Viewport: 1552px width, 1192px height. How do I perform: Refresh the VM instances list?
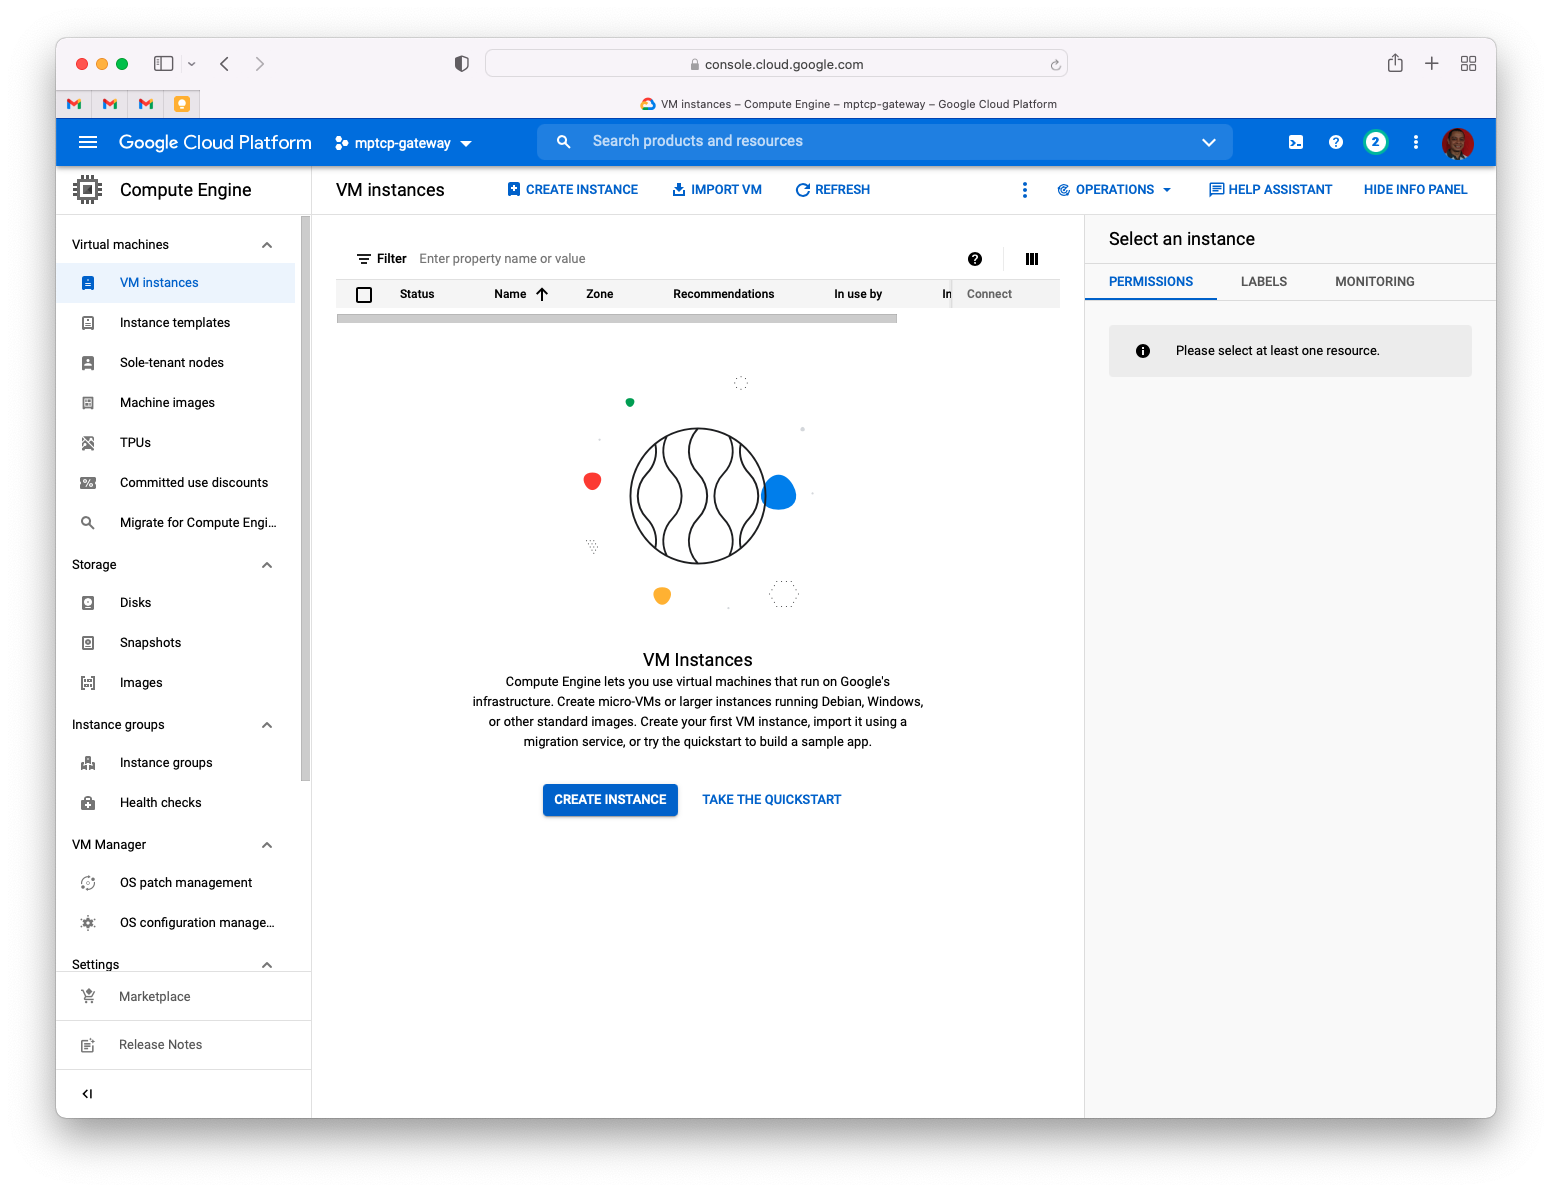pyautogui.click(x=832, y=190)
